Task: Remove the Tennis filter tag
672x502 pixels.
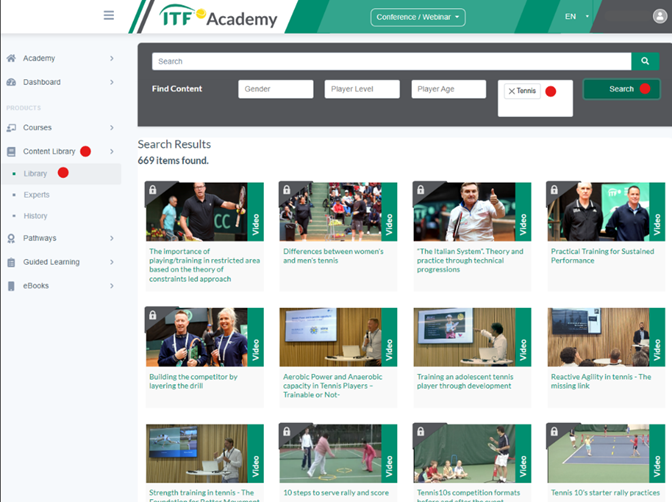Action: (x=511, y=91)
